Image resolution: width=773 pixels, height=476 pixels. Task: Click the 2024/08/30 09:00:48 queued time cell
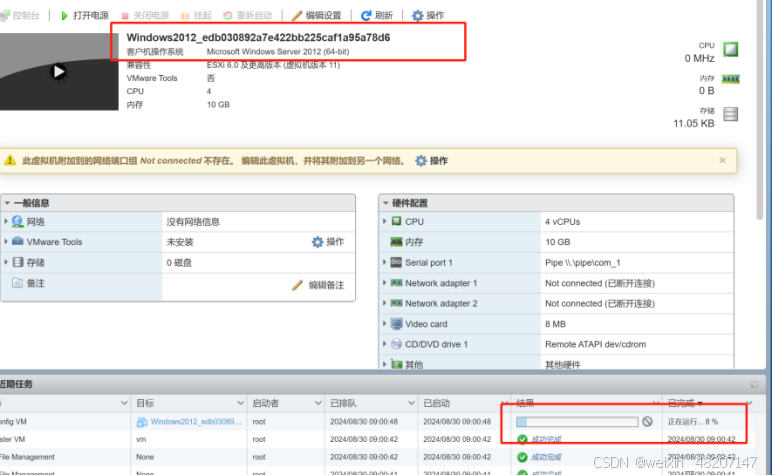(x=363, y=422)
